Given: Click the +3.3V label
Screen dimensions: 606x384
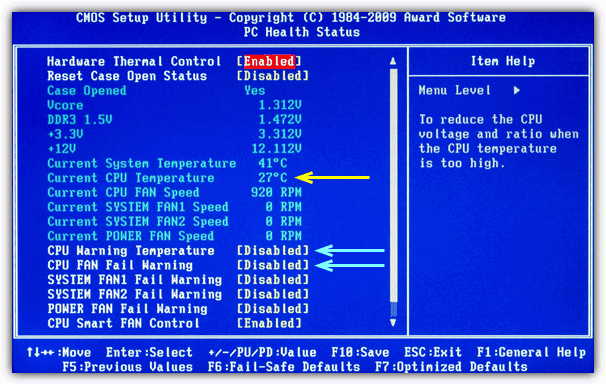Looking at the screenshot, I should (65, 134).
